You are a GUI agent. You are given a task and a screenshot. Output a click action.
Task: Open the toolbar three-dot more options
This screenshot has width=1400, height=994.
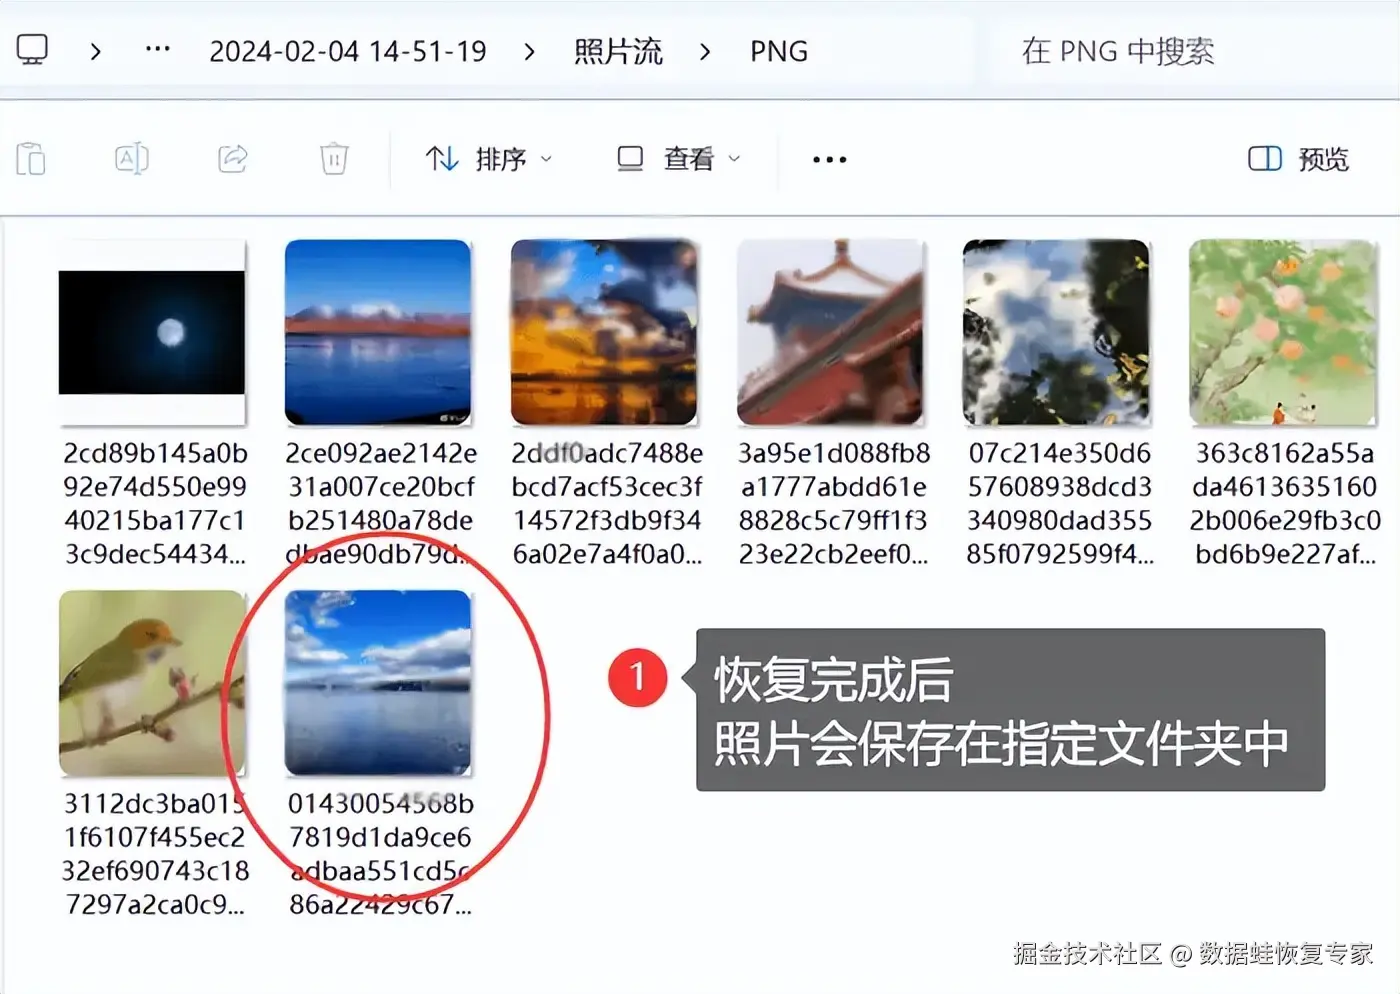pos(829,160)
